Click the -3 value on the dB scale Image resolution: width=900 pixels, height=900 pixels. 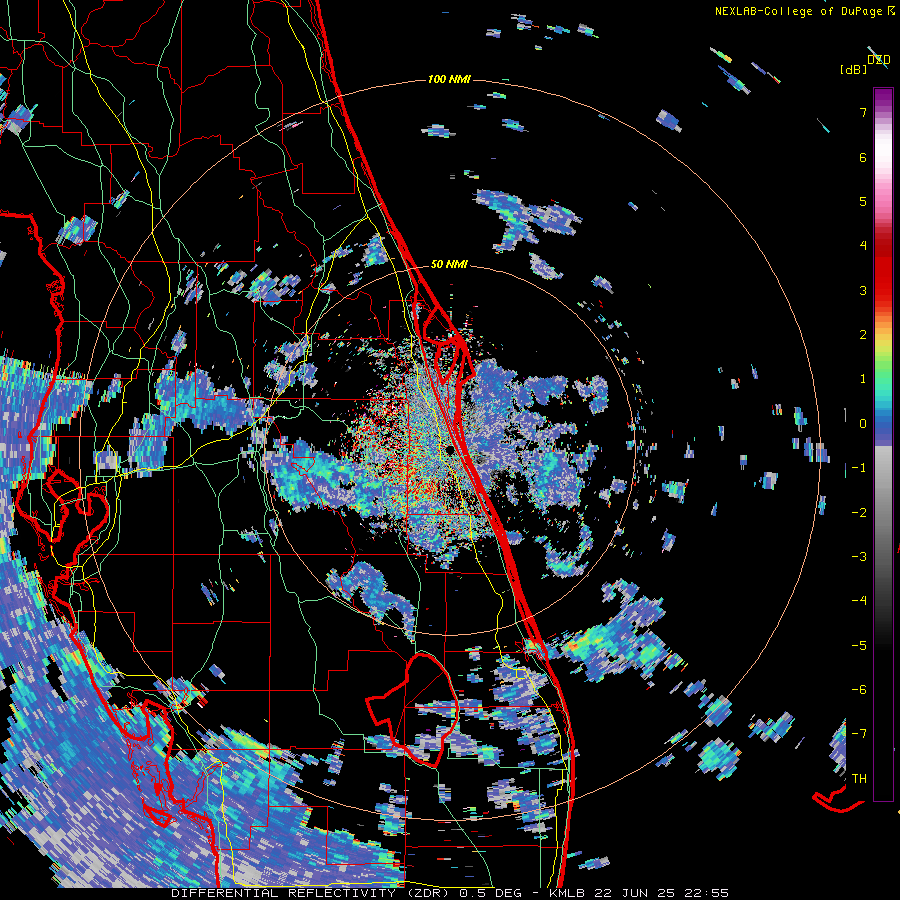click(x=859, y=557)
